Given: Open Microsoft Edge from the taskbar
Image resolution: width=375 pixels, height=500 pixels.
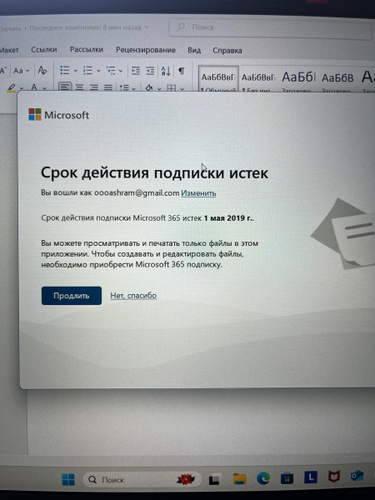Looking at the screenshot, I should pos(263,479).
